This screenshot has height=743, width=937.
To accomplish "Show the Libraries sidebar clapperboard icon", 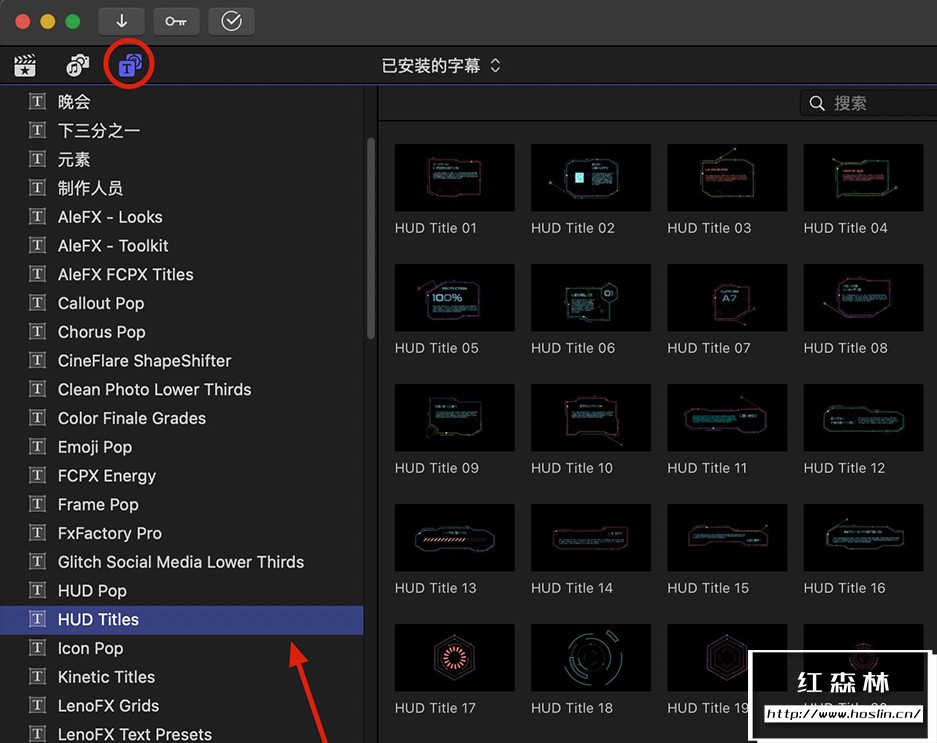I will coord(25,65).
